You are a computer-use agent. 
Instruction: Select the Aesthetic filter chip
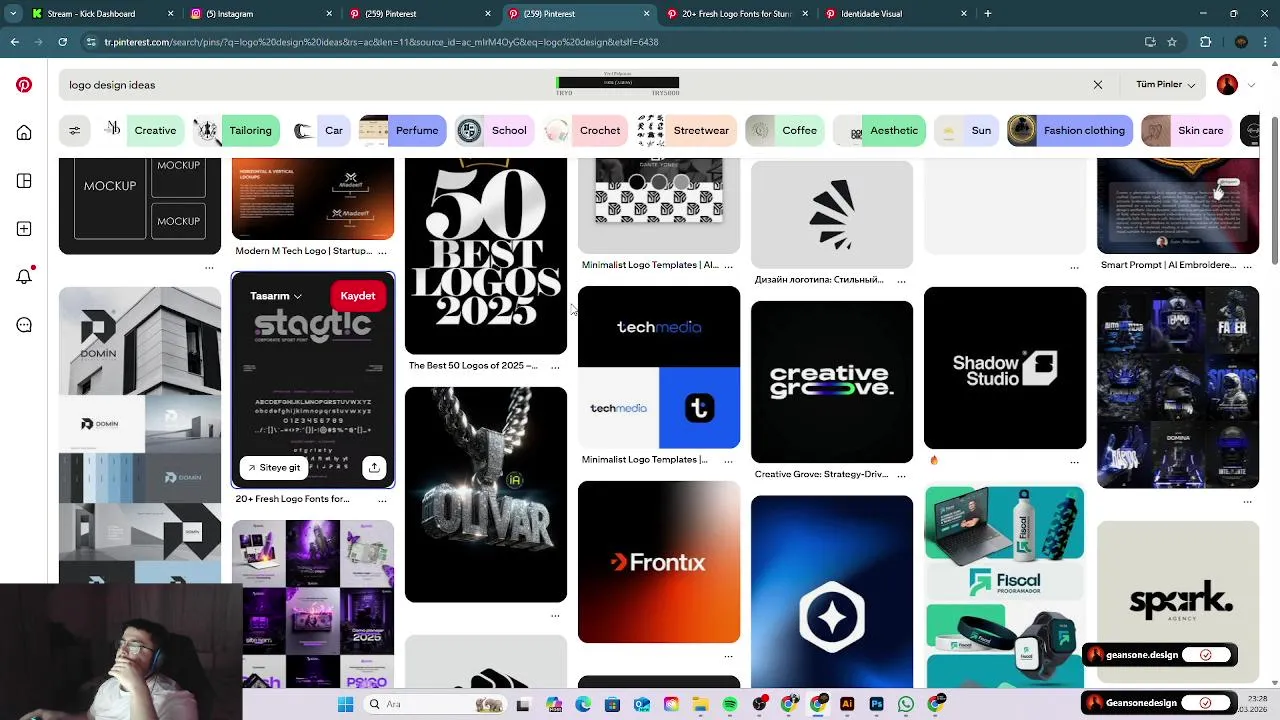tap(880, 131)
